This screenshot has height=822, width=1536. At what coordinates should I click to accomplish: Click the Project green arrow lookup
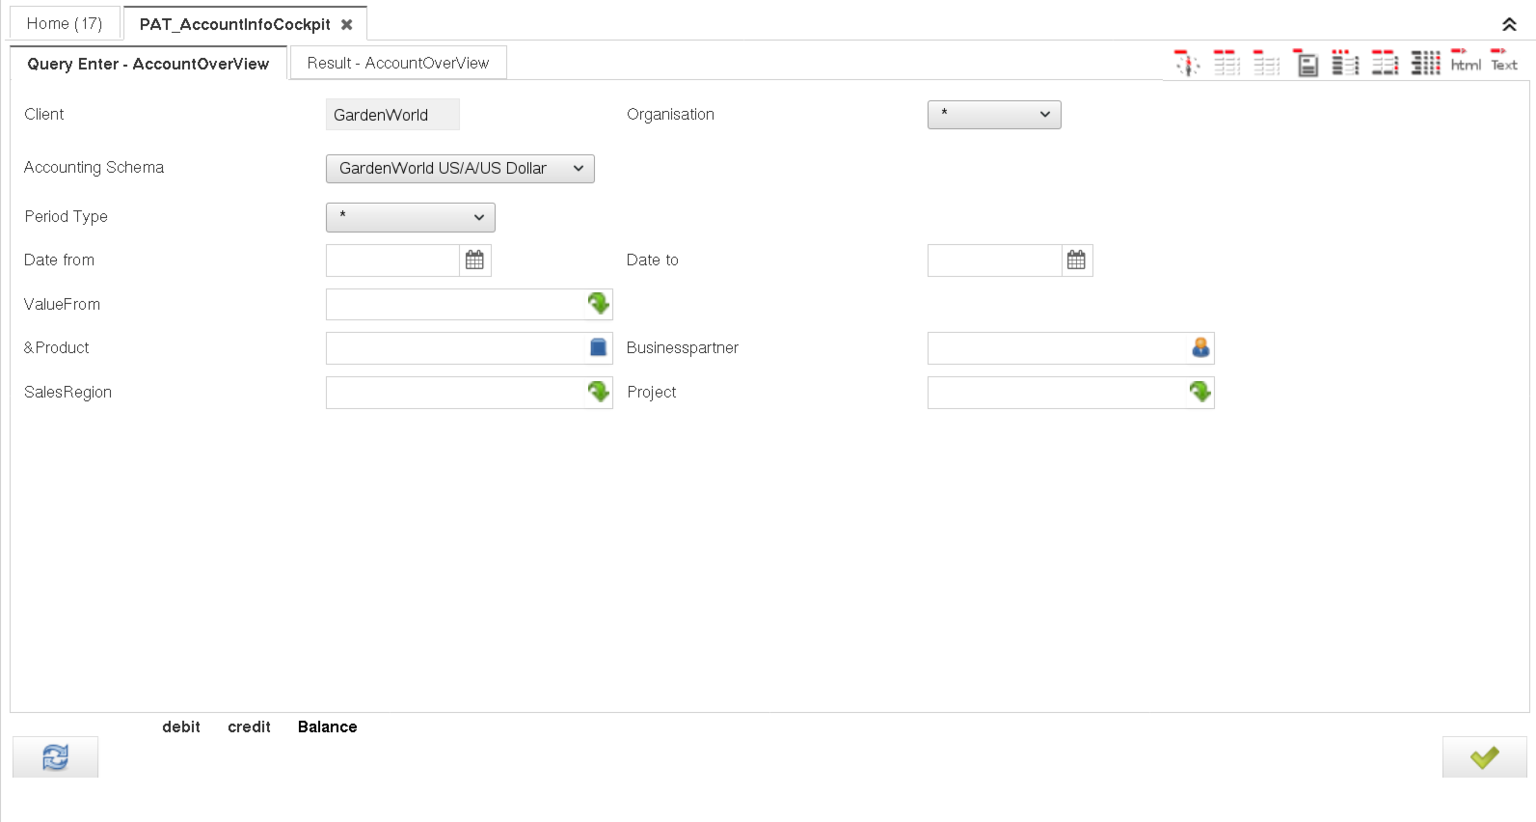click(x=1200, y=392)
